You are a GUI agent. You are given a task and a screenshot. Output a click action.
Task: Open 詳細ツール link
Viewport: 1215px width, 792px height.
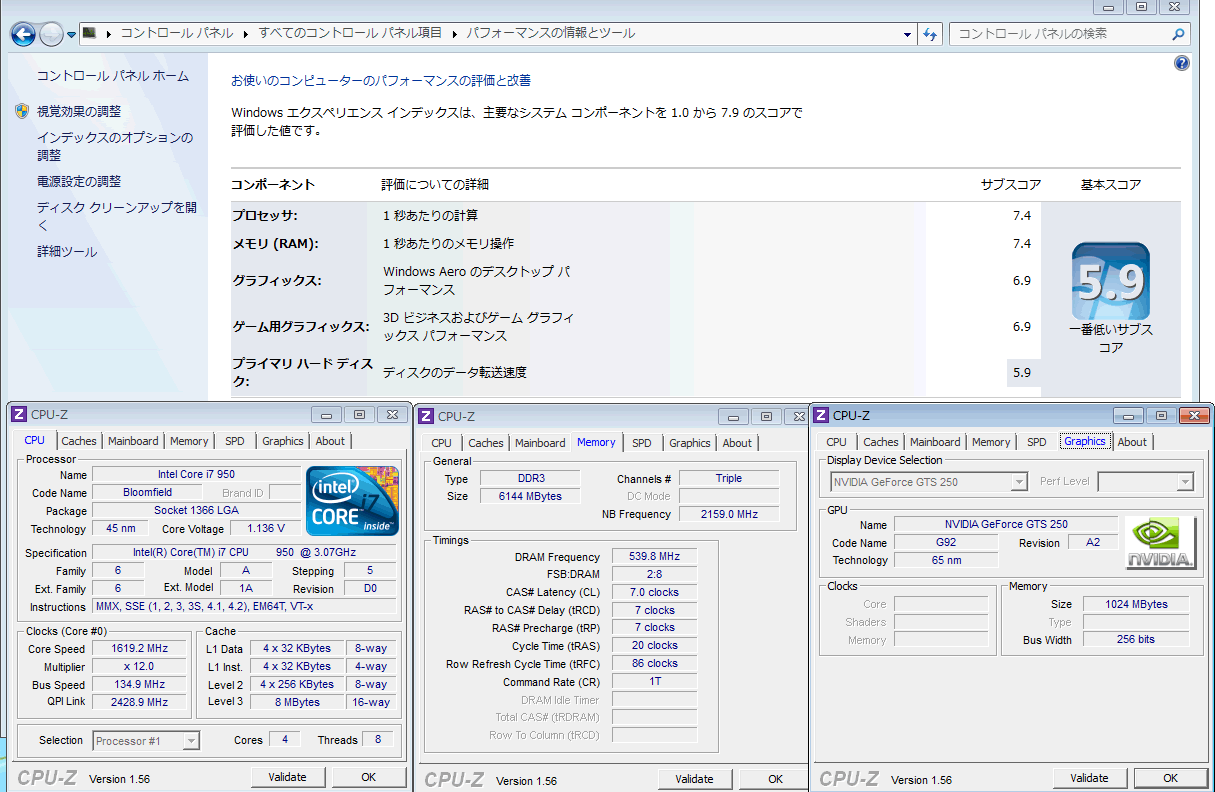coord(67,252)
